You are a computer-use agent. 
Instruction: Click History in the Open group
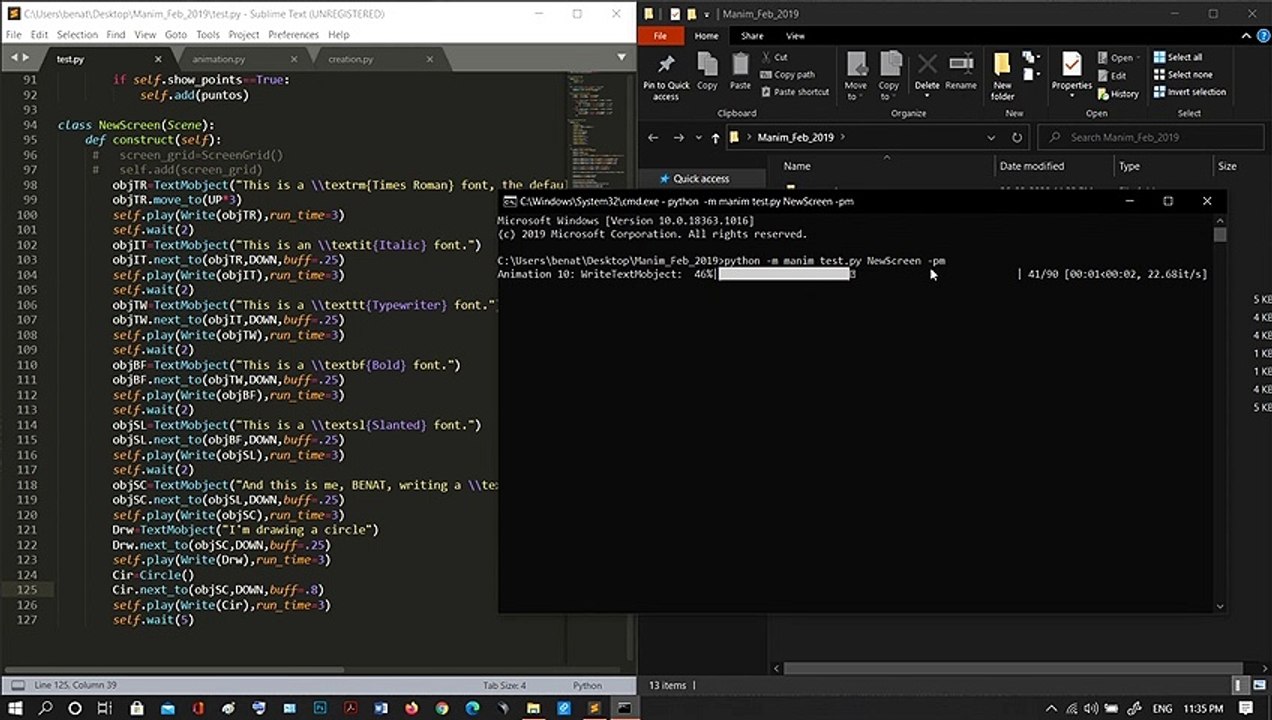click(x=1118, y=94)
